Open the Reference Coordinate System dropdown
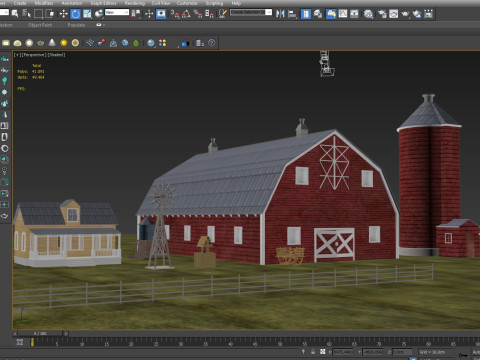 pyautogui.click(x=117, y=12)
